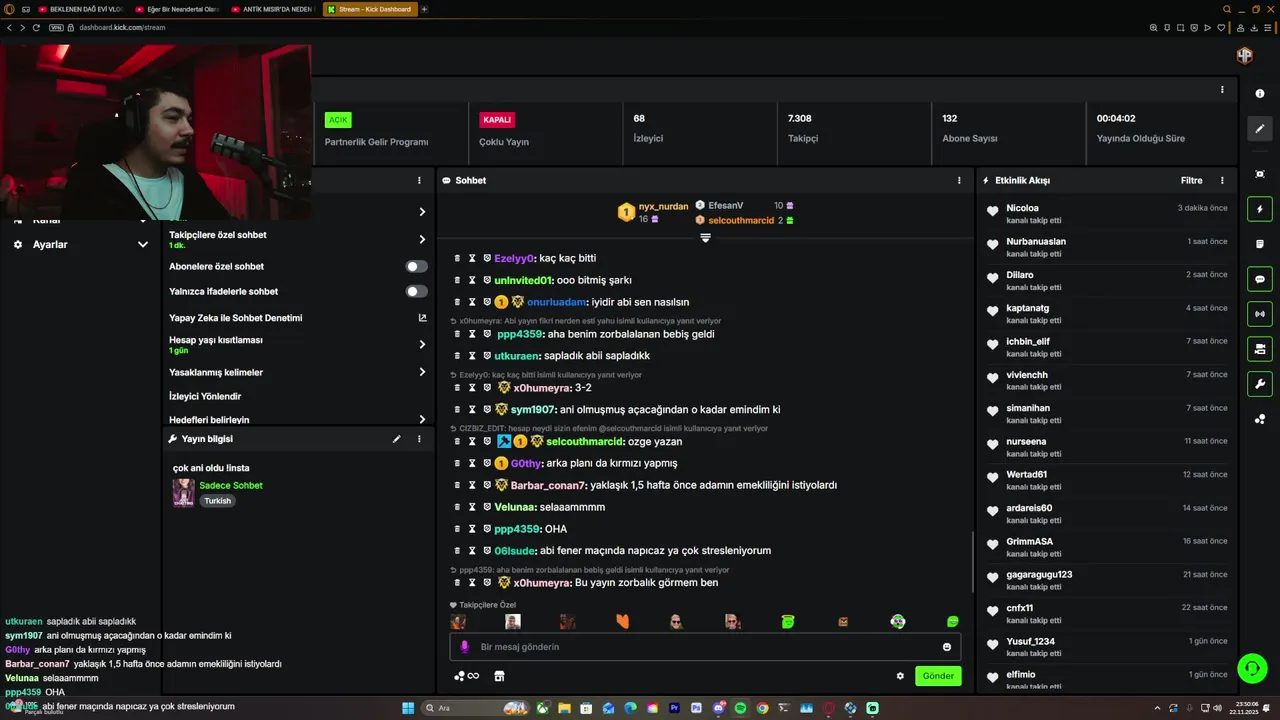Click the lightning activity icon in right sidebar
The height and width of the screenshot is (720, 1280).
click(1259, 210)
